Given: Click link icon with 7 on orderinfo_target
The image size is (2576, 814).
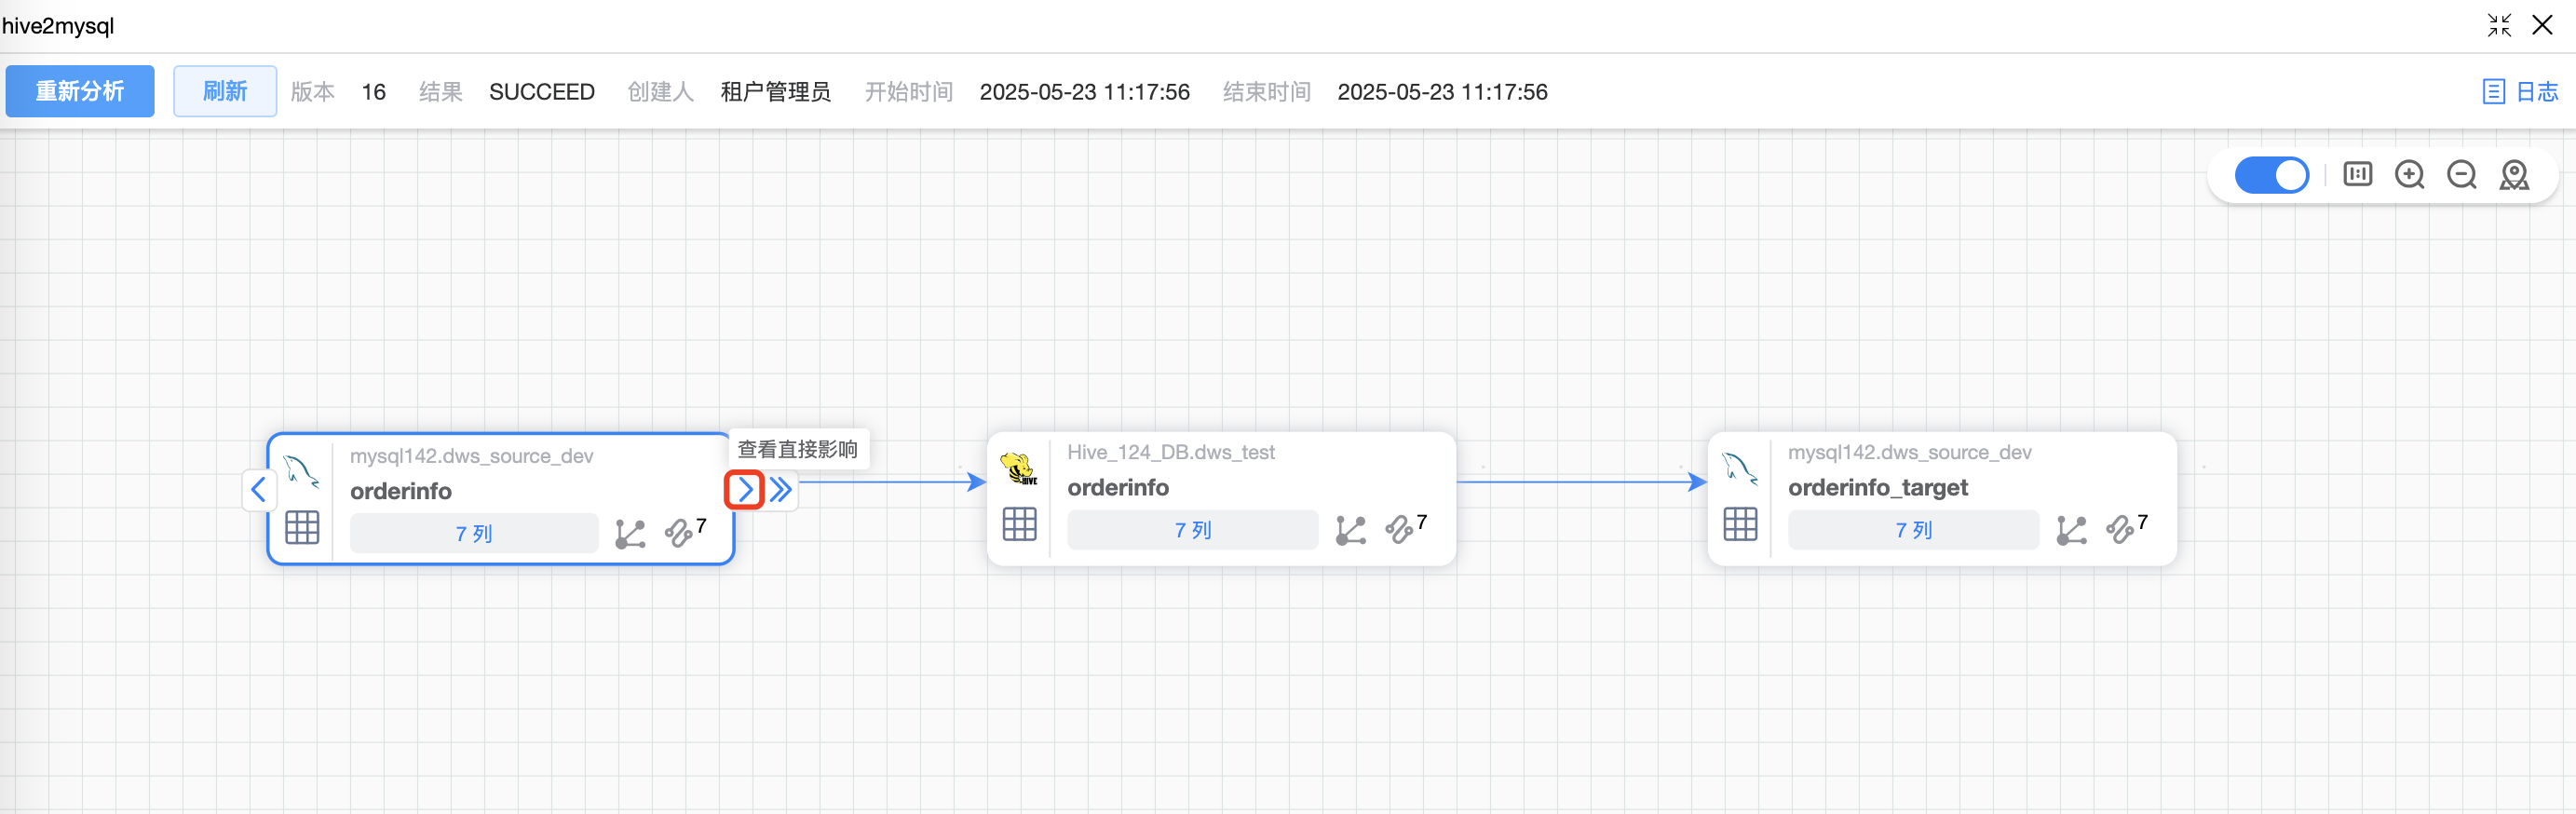Looking at the screenshot, I should point(2126,528).
